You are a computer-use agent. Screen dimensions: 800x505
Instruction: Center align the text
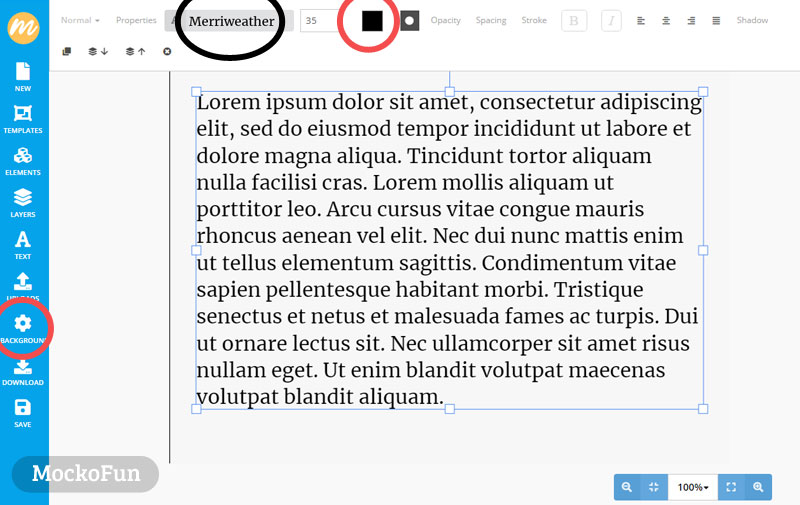coord(666,20)
